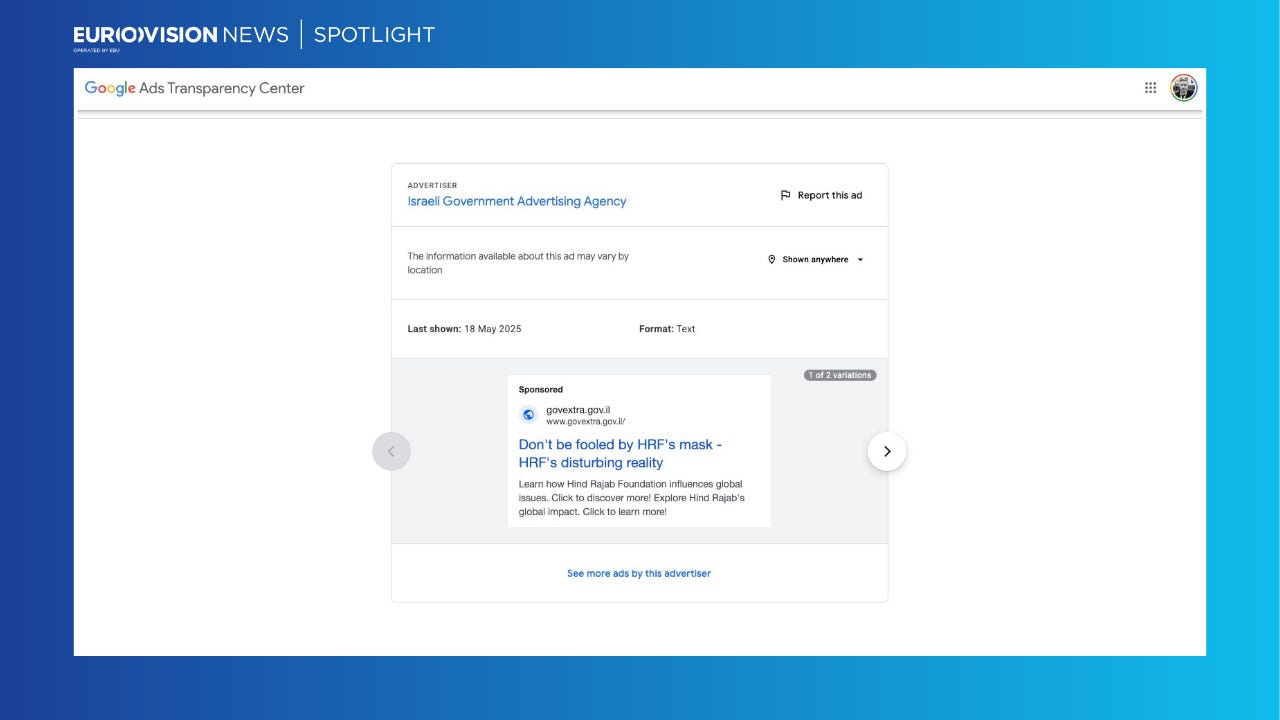Click the Format: Text label
Image resolution: width=1280 pixels, height=720 pixels.
click(667, 329)
